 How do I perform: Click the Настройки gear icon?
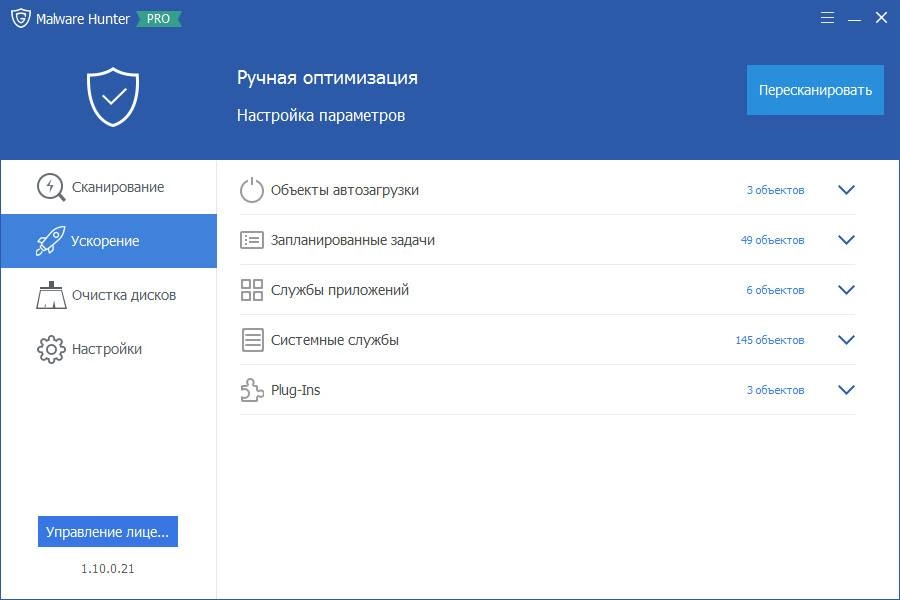51,349
